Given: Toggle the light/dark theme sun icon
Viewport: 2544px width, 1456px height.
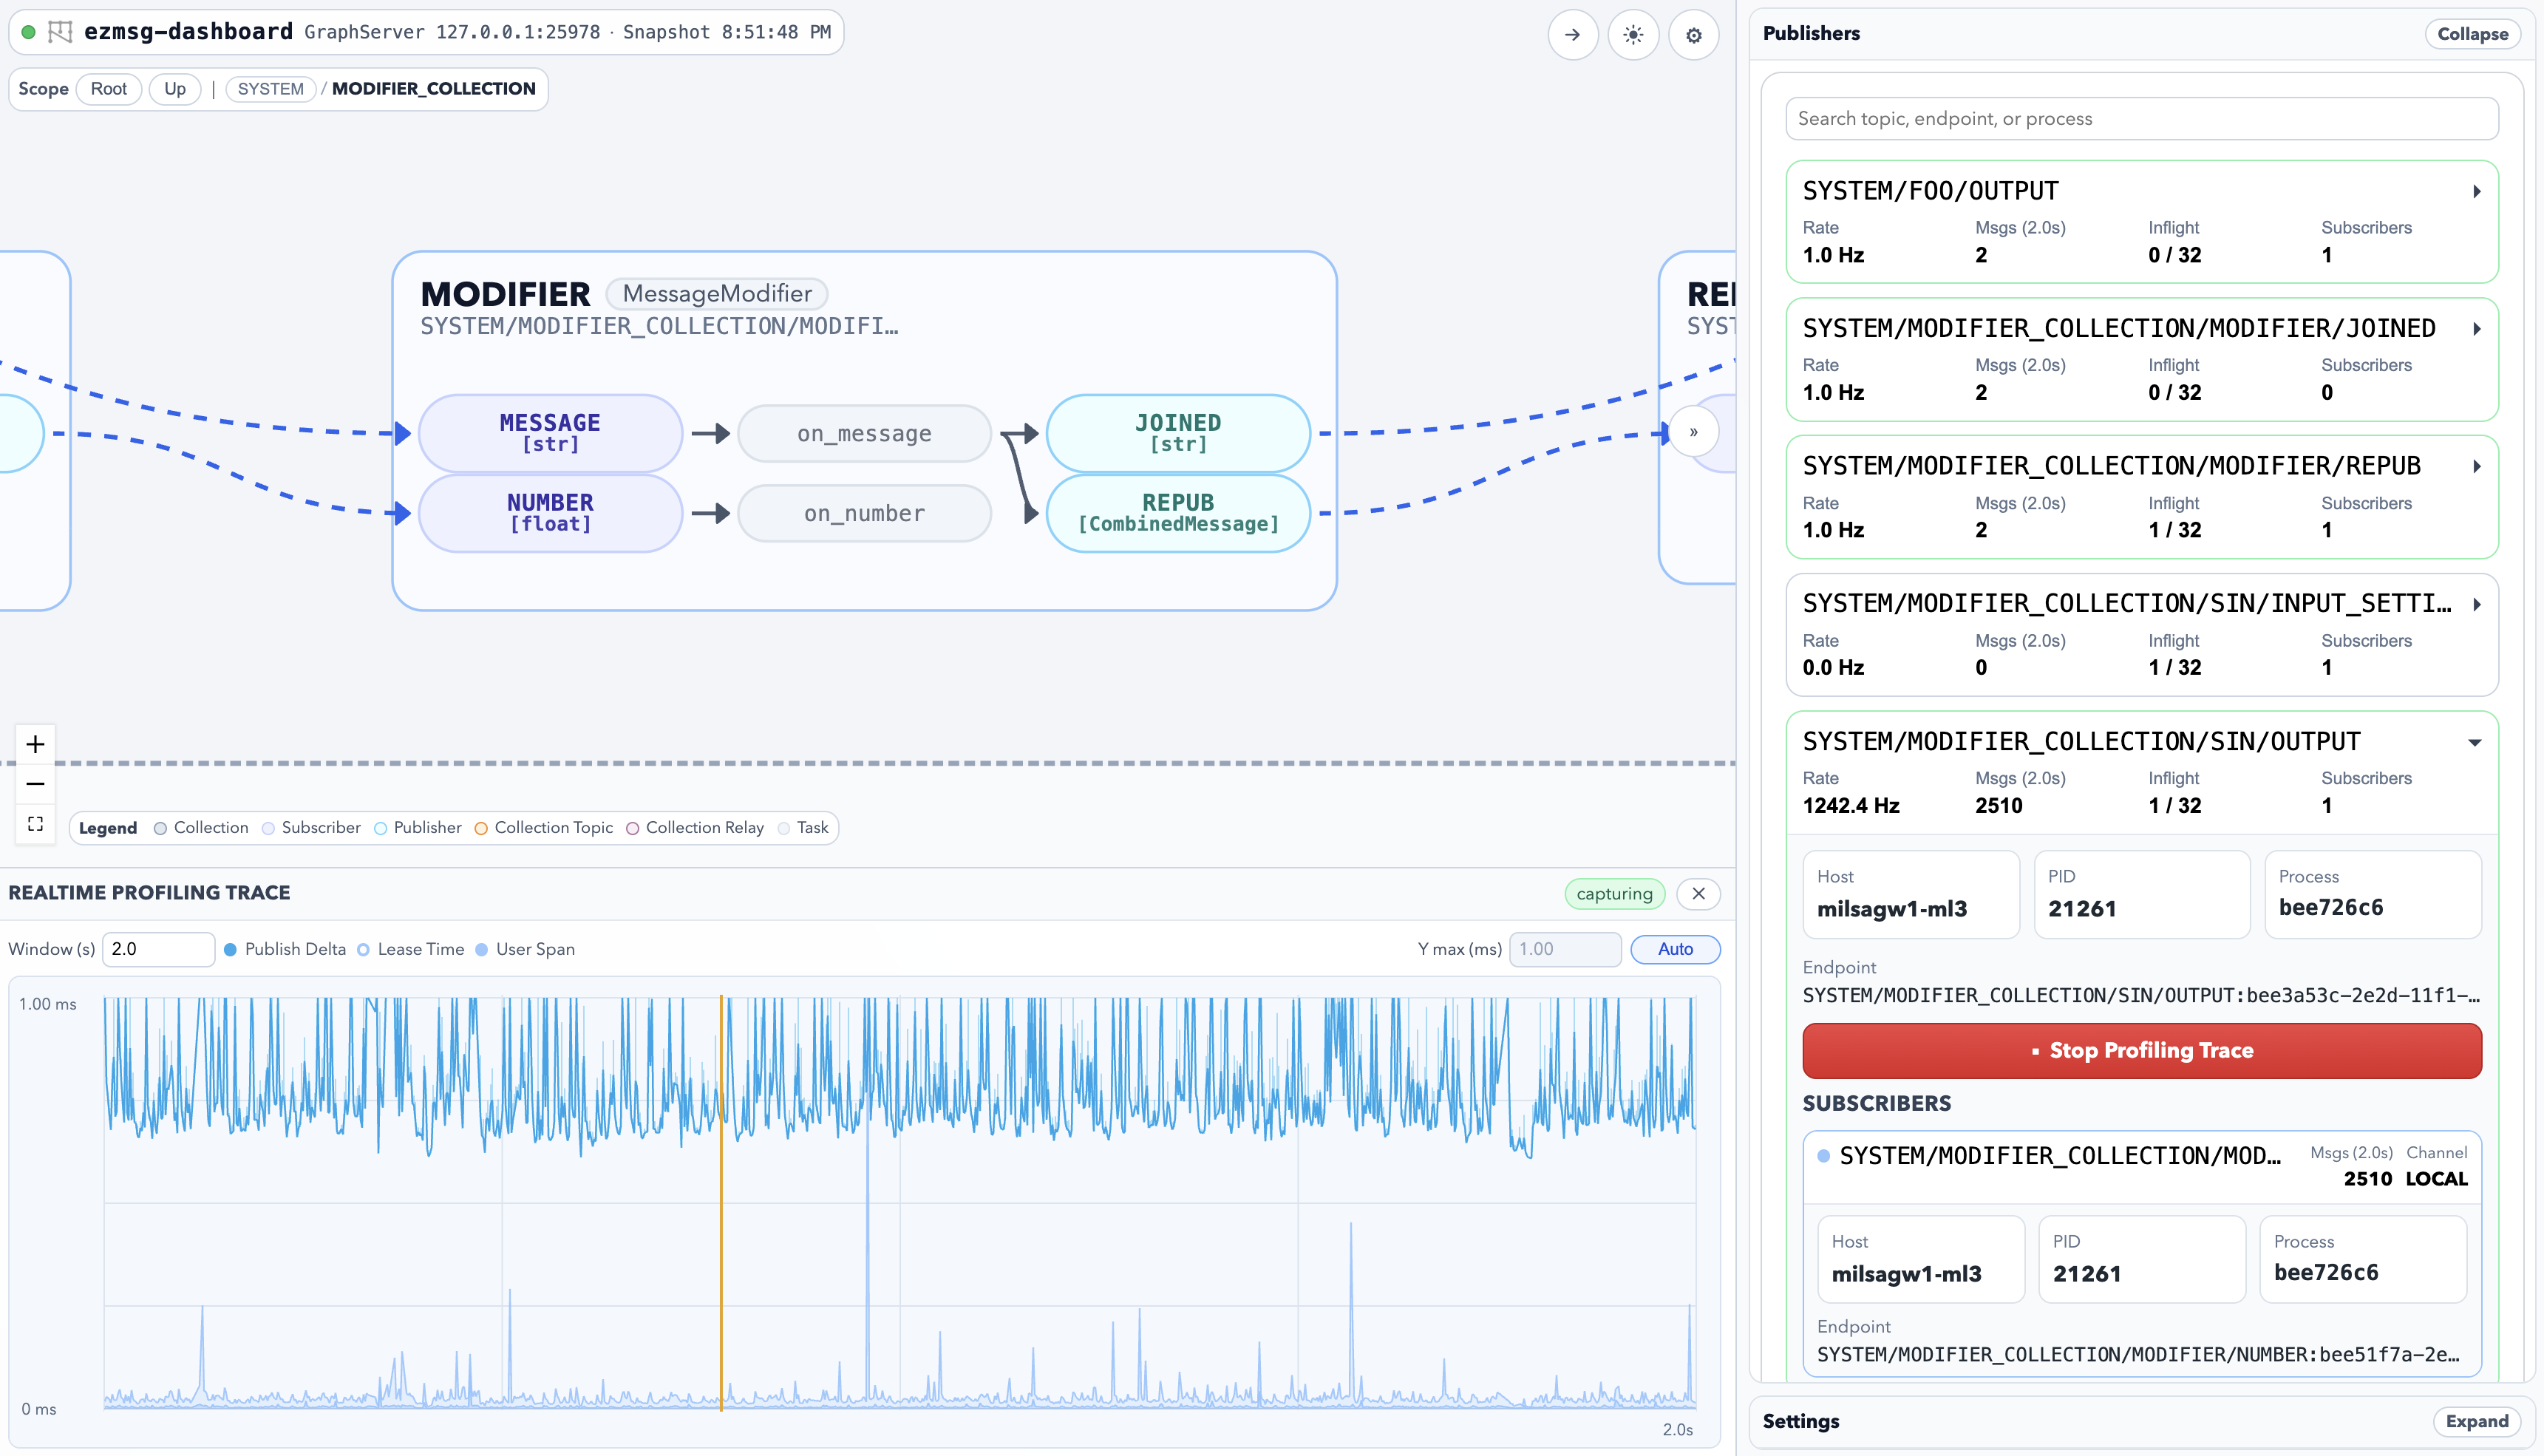Looking at the screenshot, I should pyautogui.click(x=1633, y=35).
